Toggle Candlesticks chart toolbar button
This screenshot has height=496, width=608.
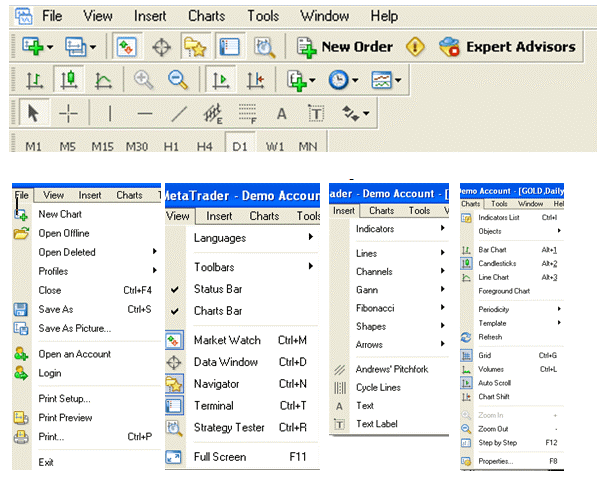69,80
